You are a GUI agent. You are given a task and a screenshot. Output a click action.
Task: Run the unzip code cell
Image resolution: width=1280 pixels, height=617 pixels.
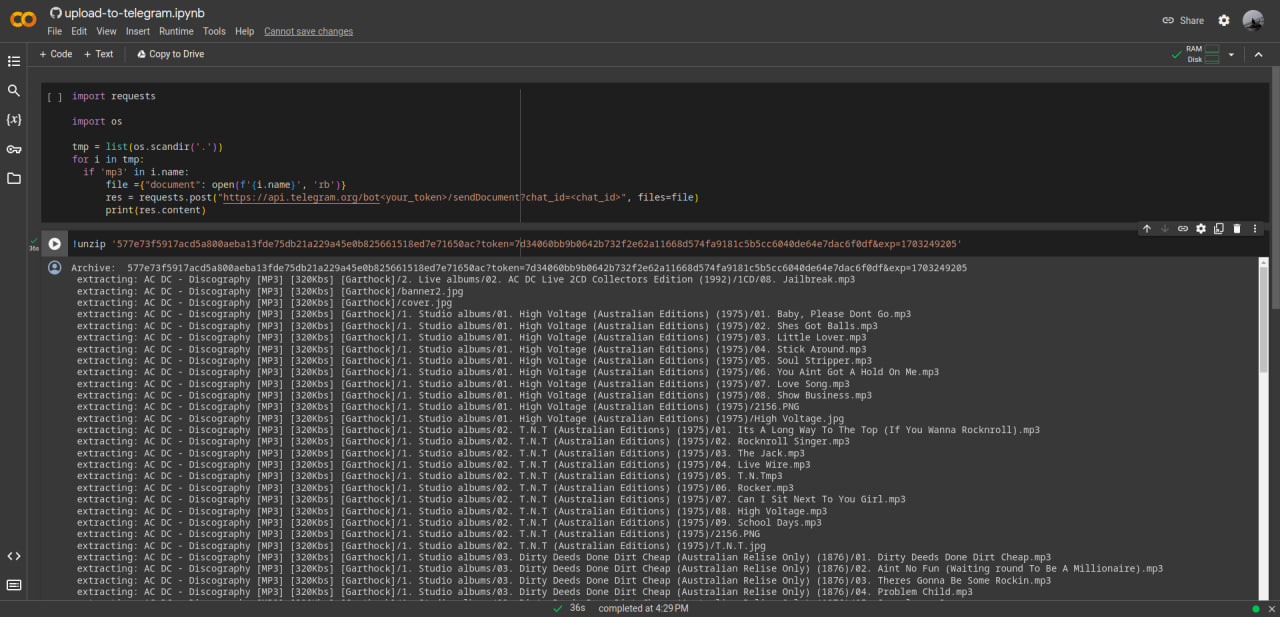click(x=55, y=244)
